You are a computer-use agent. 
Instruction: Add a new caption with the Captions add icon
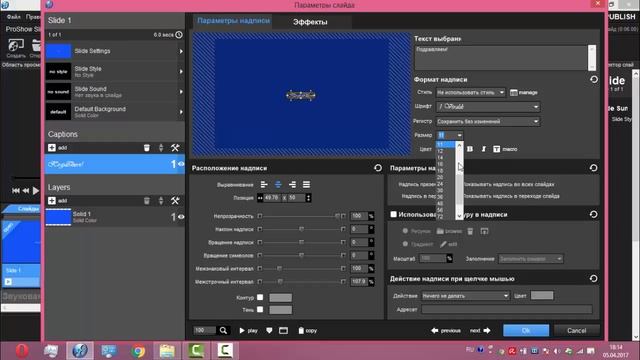[52, 148]
